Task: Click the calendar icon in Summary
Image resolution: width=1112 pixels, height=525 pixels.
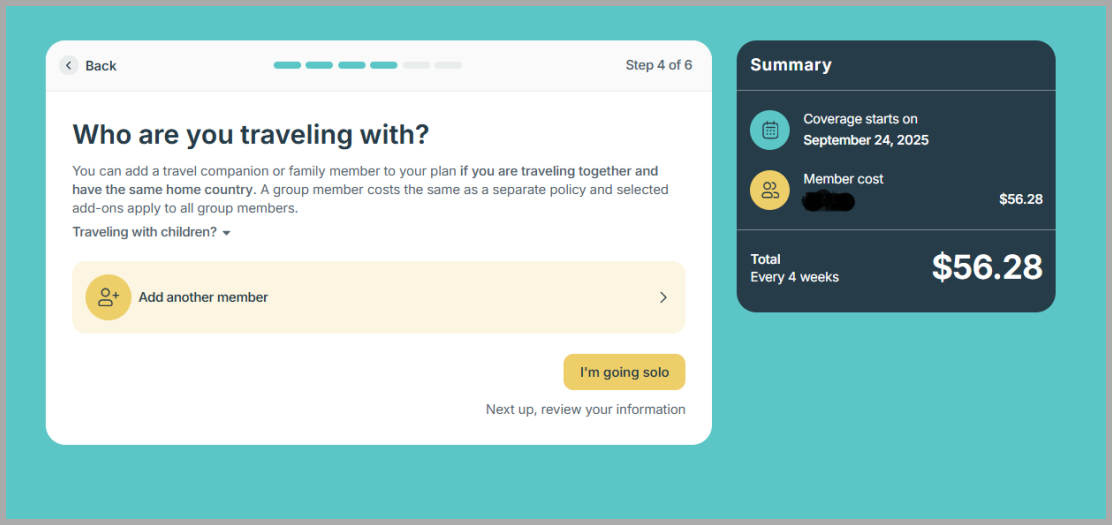Action: (770, 130)
